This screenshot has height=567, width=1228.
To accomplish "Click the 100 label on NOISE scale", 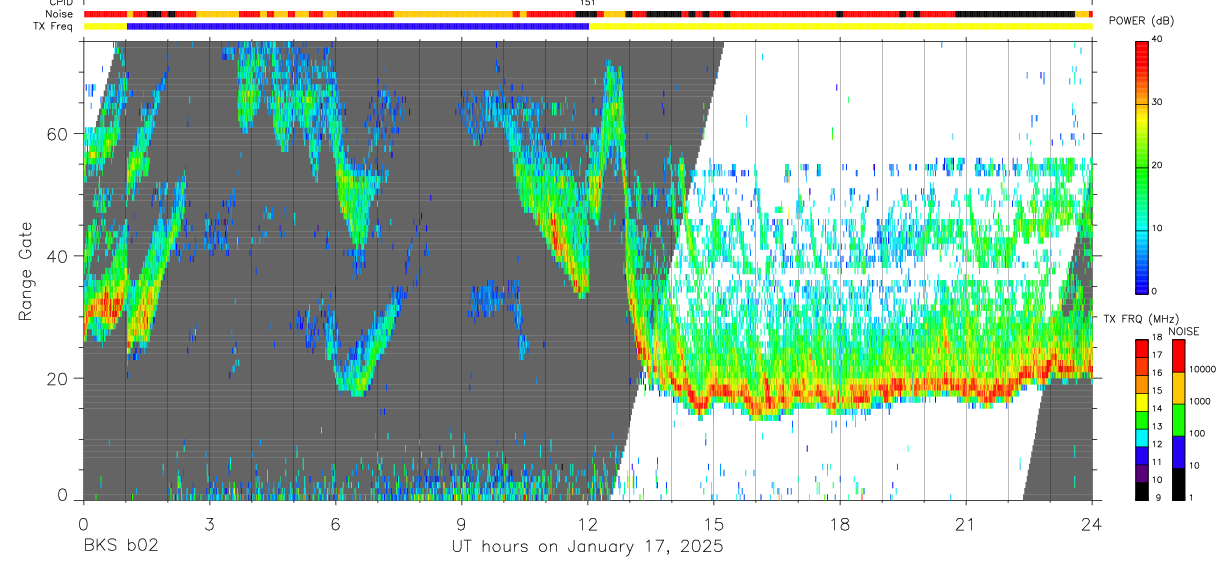I will [x=1199, y=433].
